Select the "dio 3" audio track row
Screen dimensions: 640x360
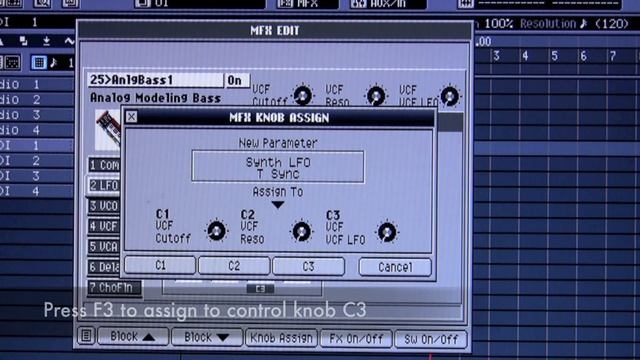click(x=37, y=115)
